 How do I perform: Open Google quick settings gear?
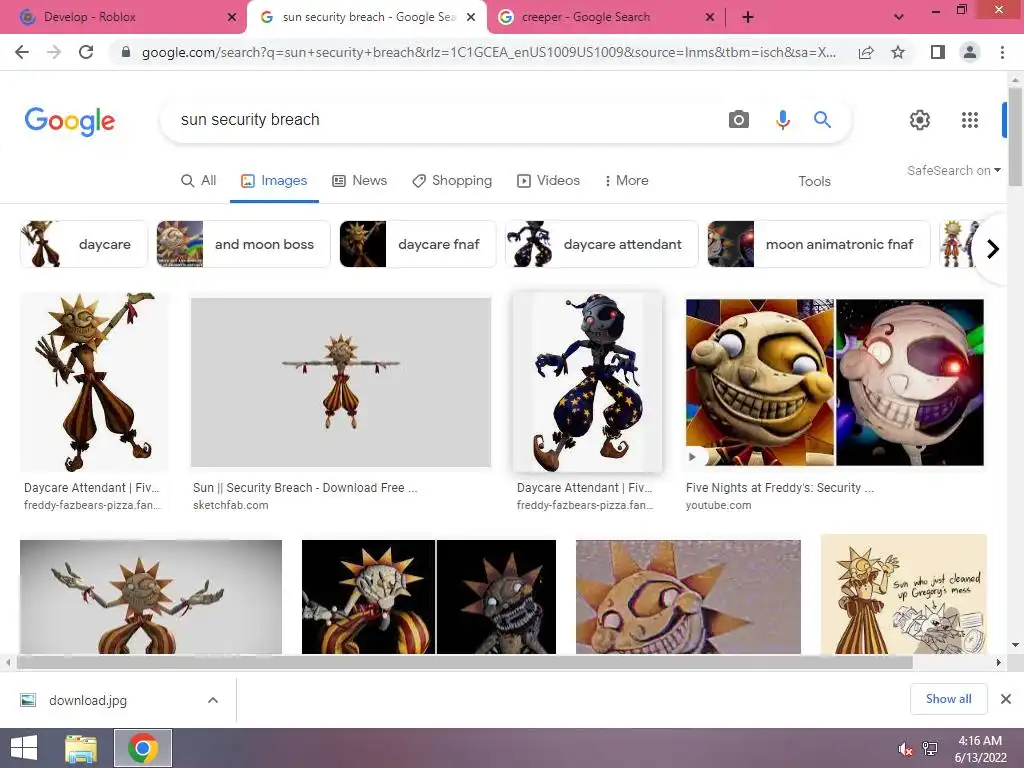pos(920,120)
